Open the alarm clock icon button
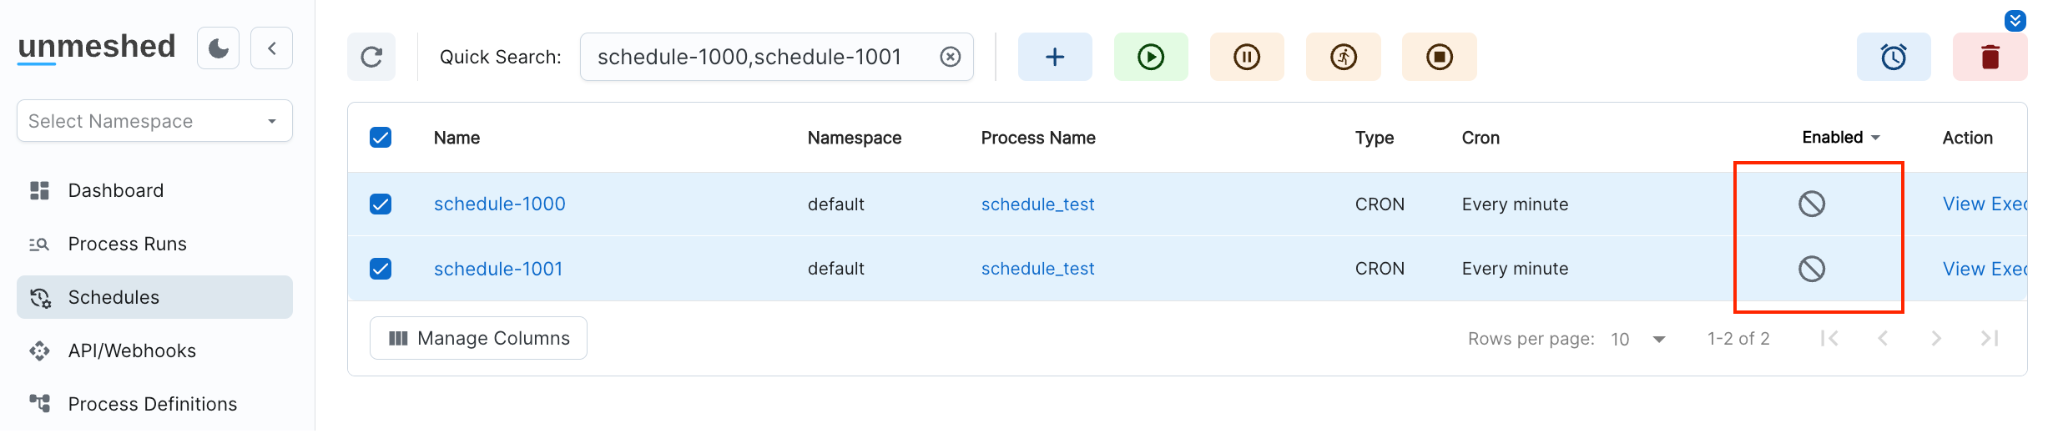The width and height of the screenshot is (2048, 431). (1893, 57)
